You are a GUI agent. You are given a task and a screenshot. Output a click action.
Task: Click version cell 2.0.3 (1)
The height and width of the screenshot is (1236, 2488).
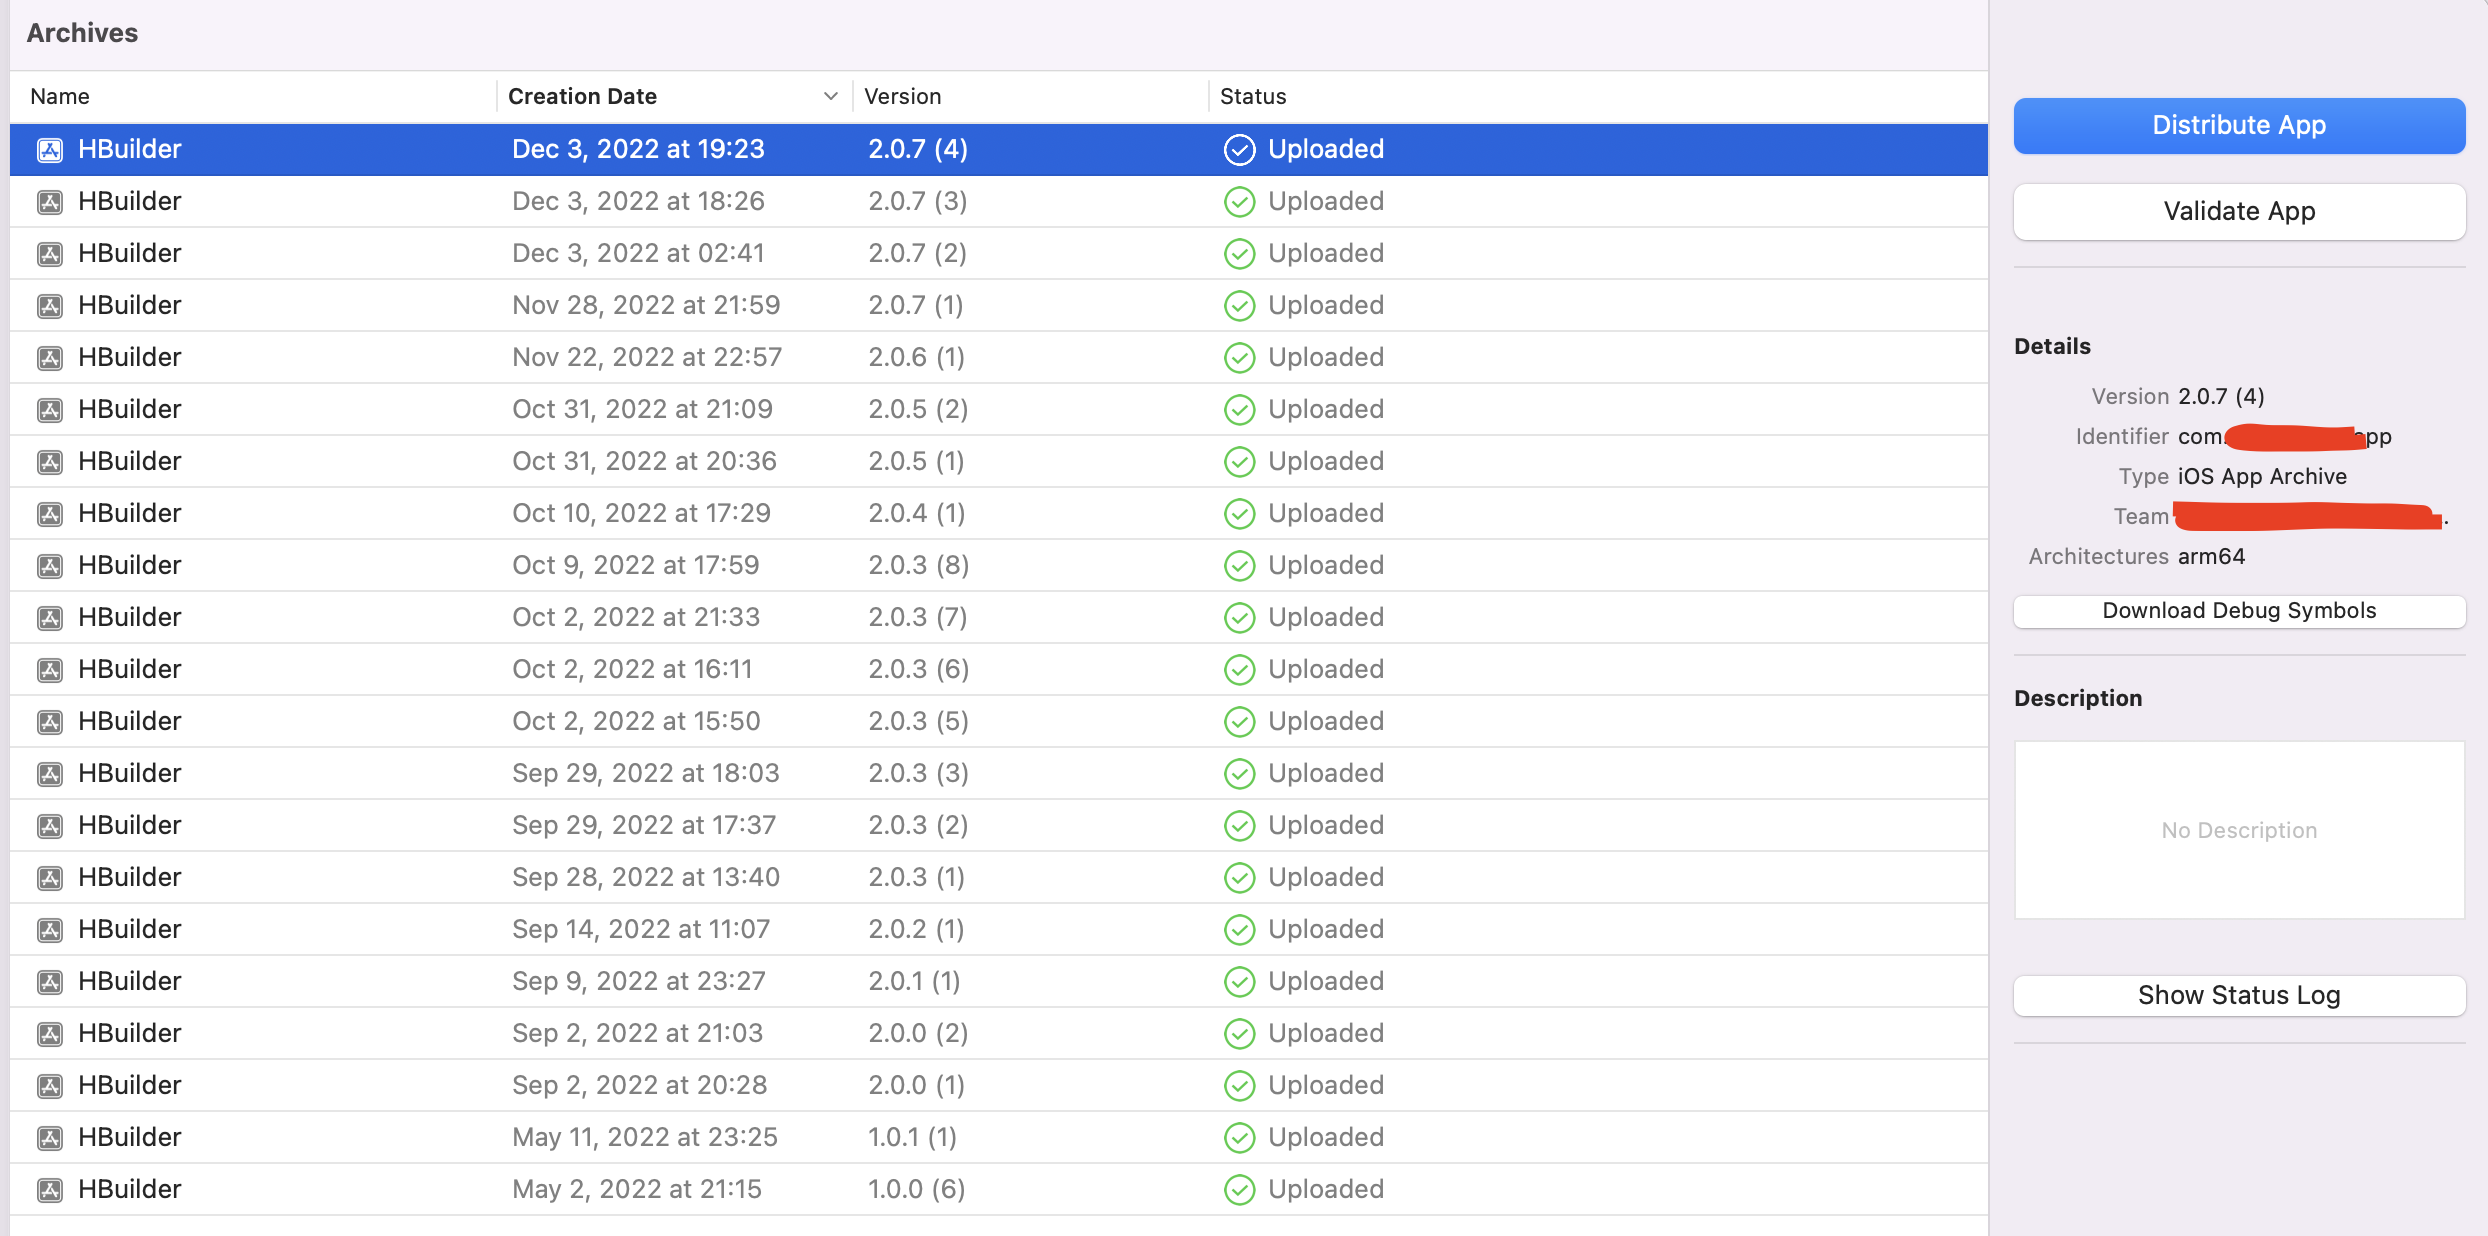917,877
